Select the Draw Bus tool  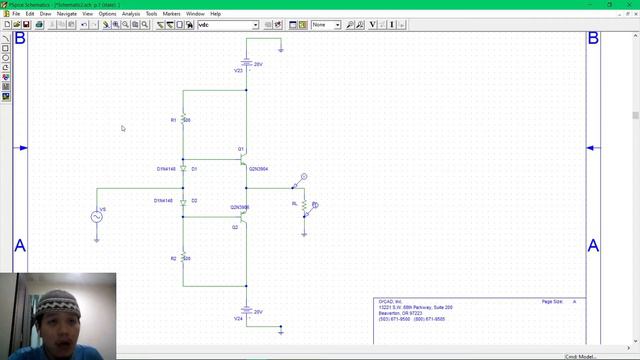[170, 25]
